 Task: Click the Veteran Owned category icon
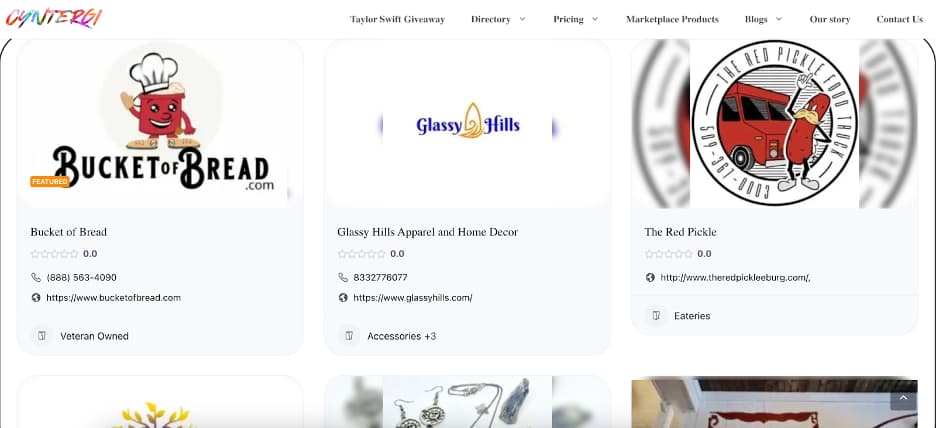pos(42,336)
